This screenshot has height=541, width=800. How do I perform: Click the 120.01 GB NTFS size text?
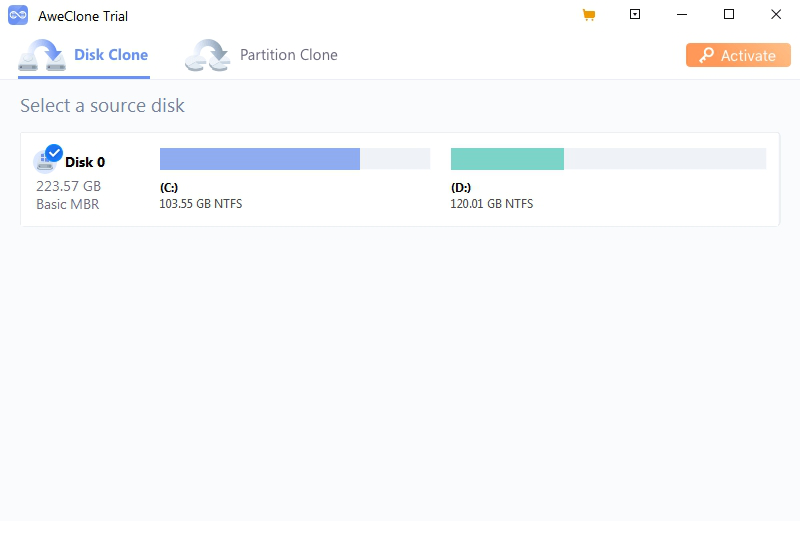tap(492, 204)
